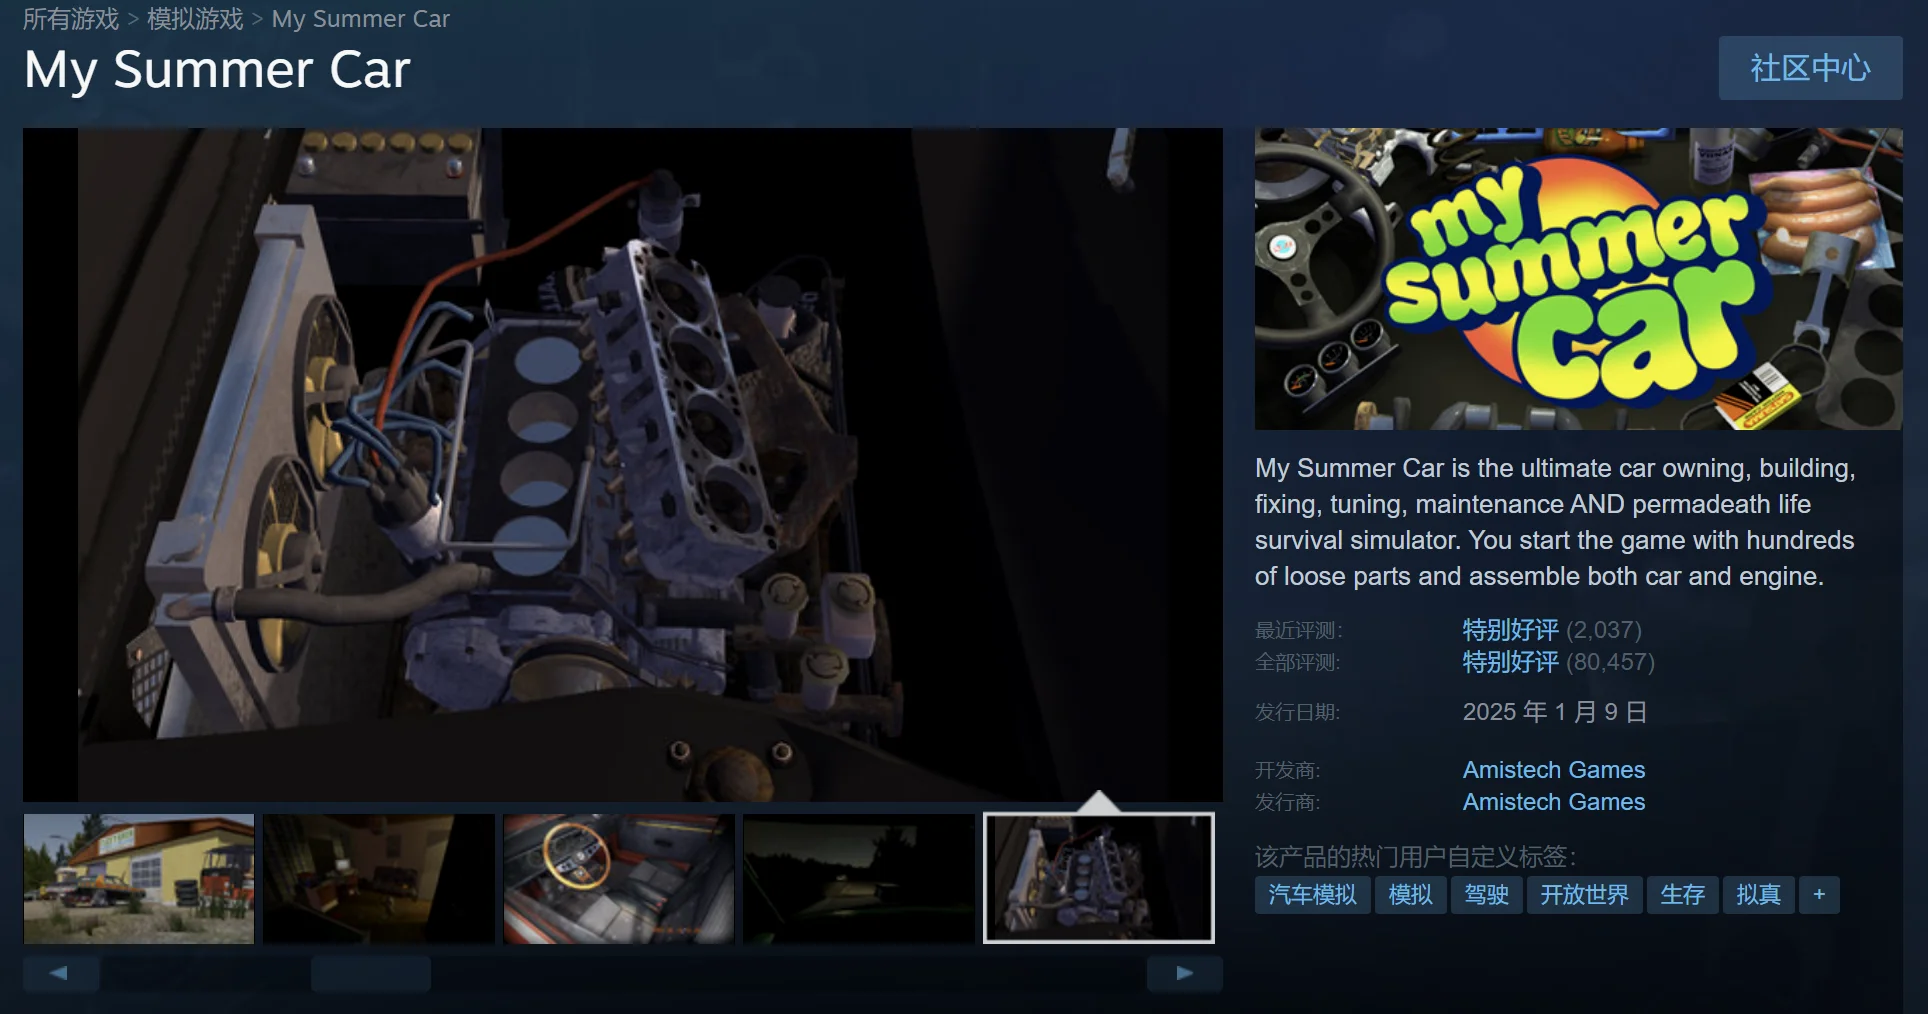The height and width of the screenshot is (1014, 1928).
Task: Select the gas station screenshot thumbnail
Action: pos(139,879)
